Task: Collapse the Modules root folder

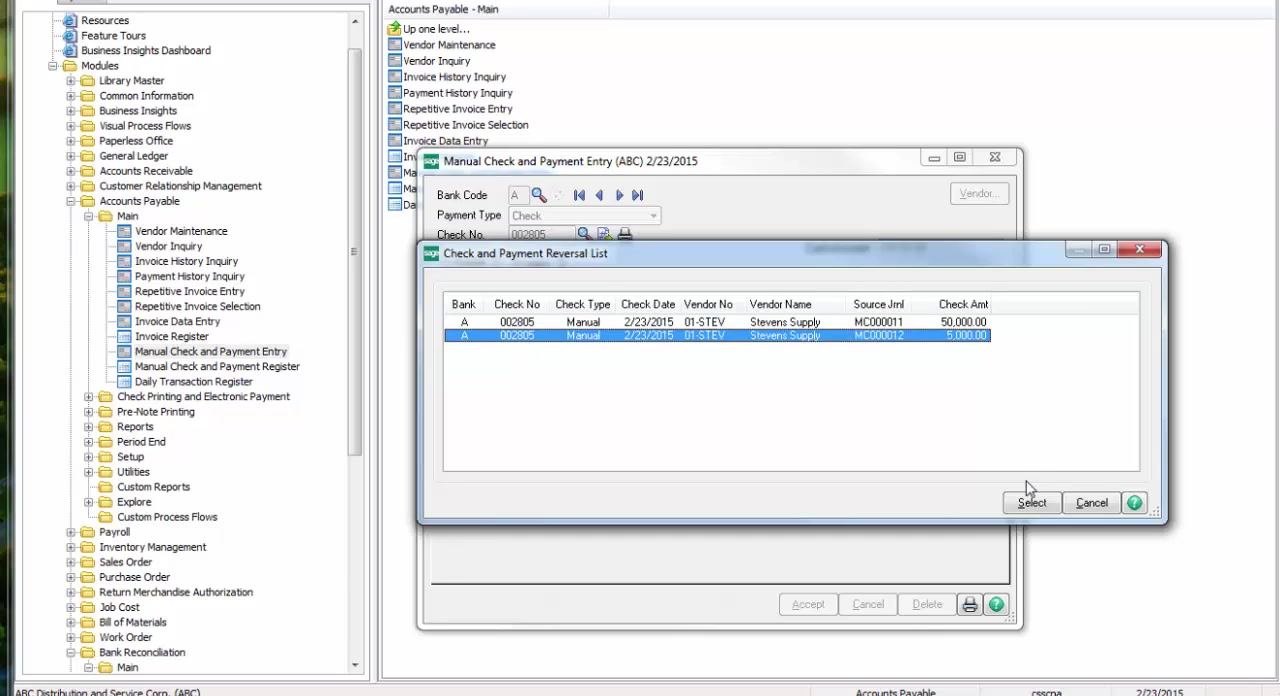Action: pyautogui.click(x=53, y=66)
